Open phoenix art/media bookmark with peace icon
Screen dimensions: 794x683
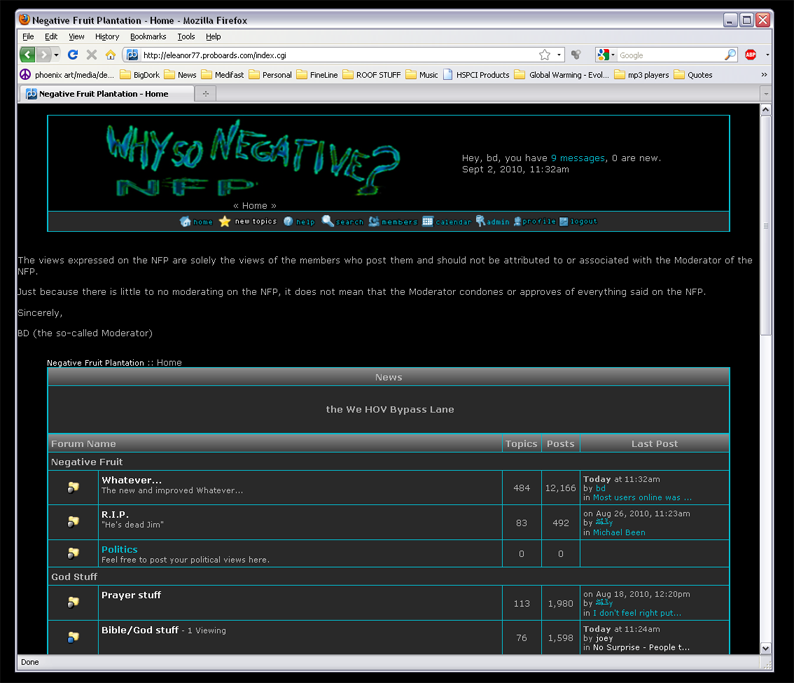coord(67,75)
